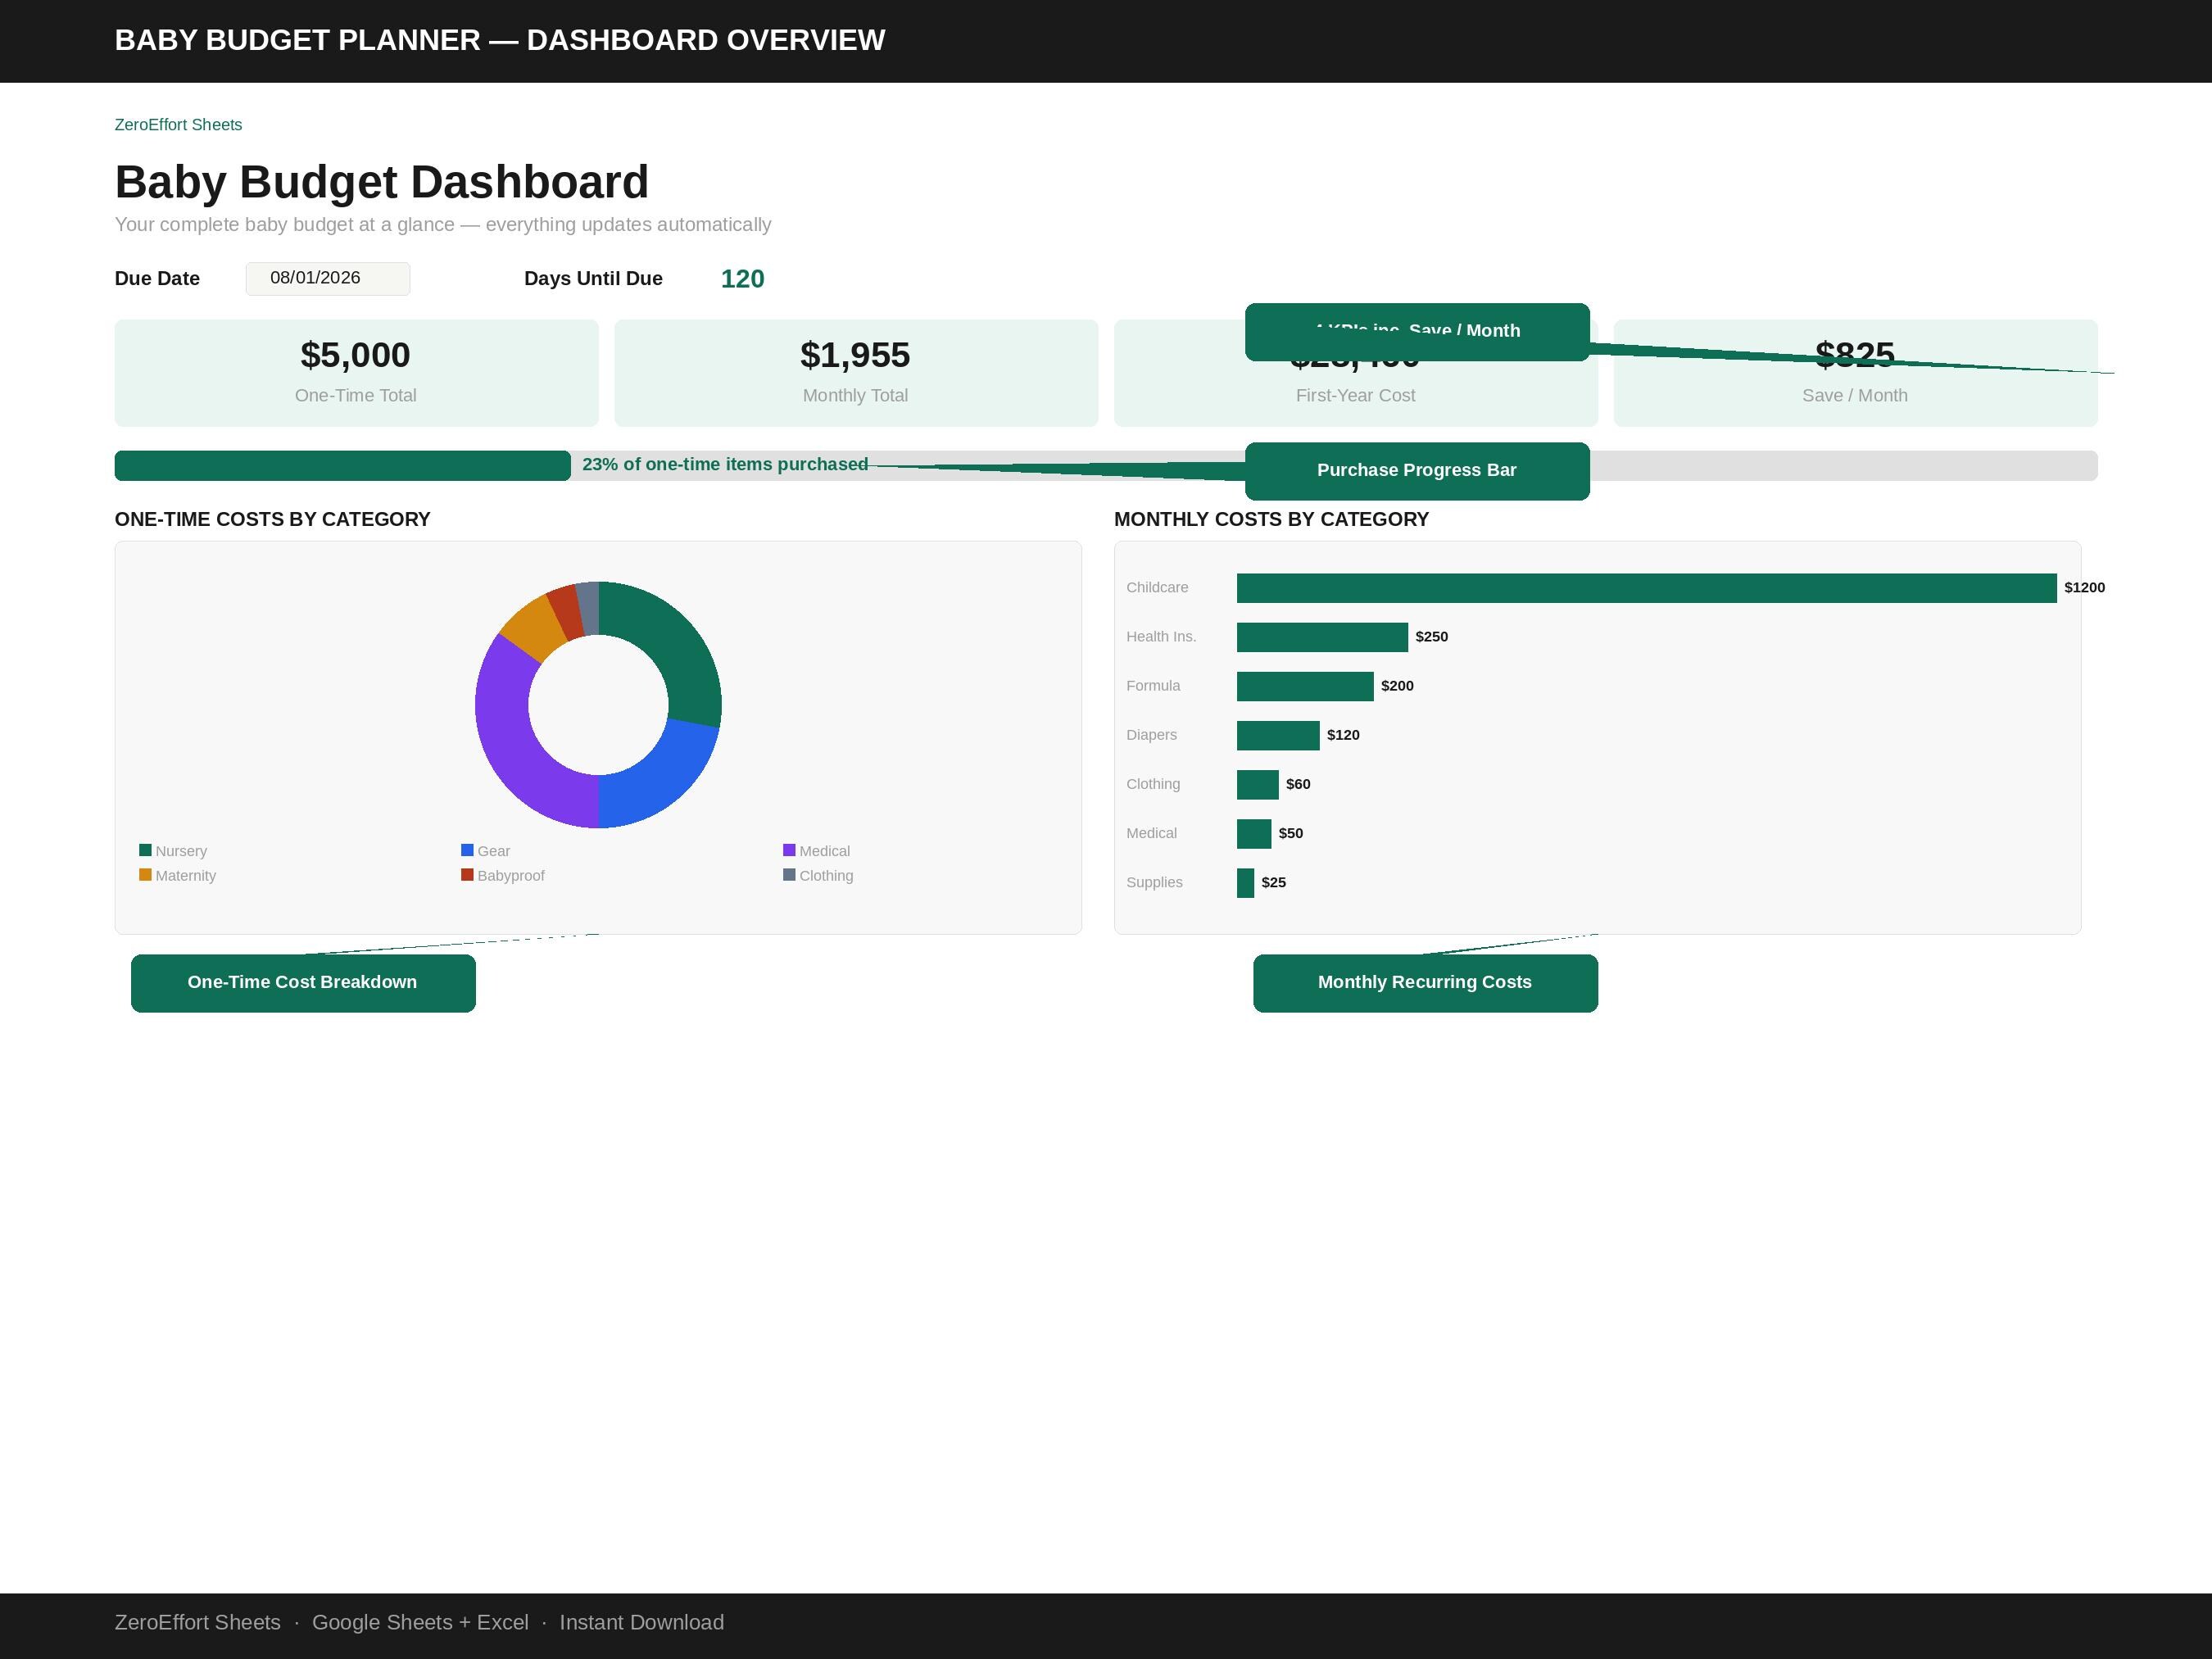Click the ONE-TIME COSTS BY CATEGORY heading
This screenshot has width=2212, height=1659.
(273, 519)
